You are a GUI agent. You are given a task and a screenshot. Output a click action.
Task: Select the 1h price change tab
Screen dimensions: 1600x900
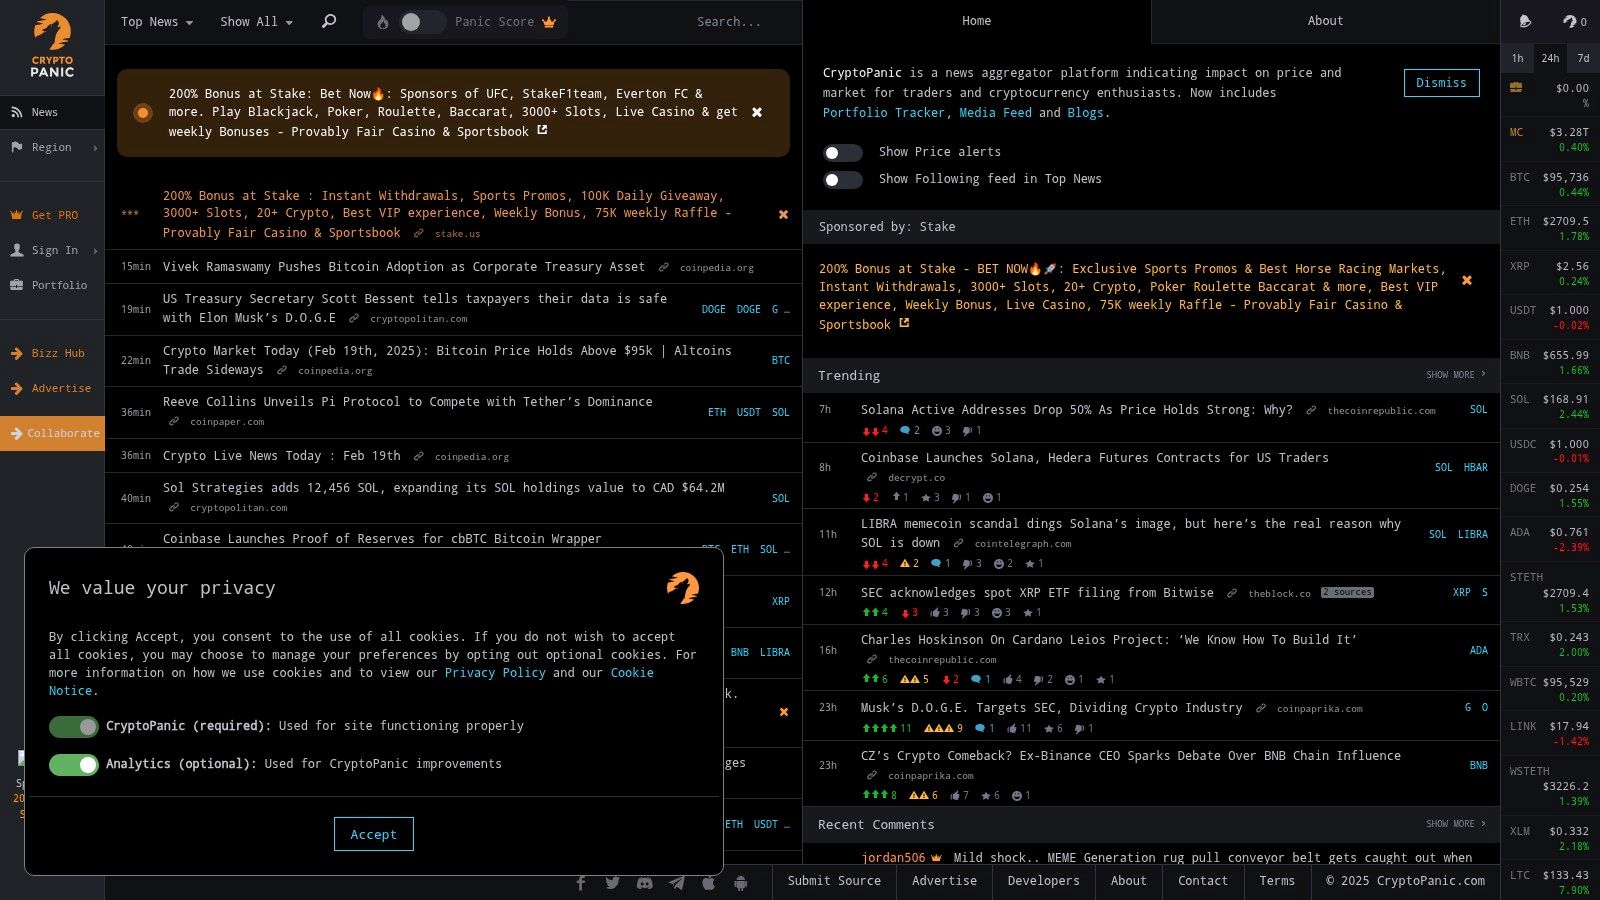coord(1517,58)
